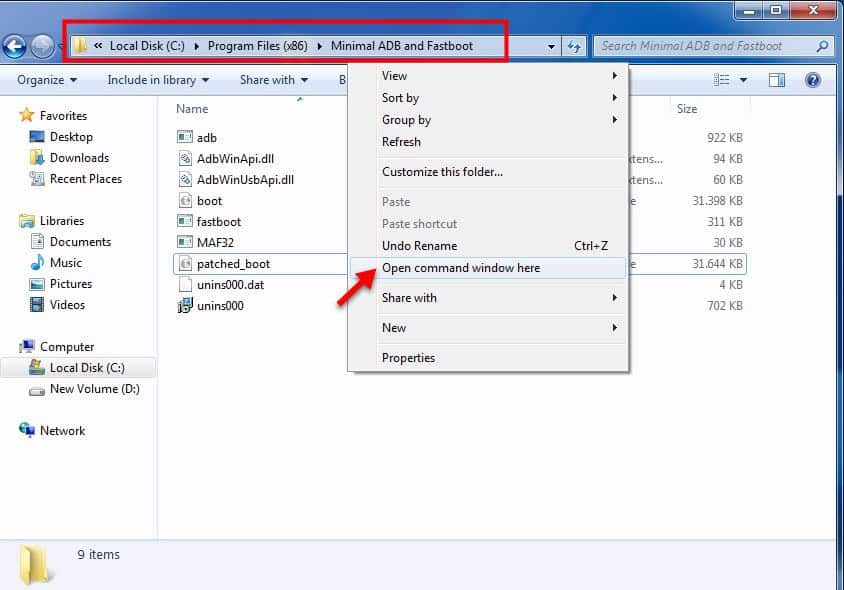Viewport: 844px width, 590px height.
Task: Open Share with submenu in context menu
Action: click(x=488, y=298)
